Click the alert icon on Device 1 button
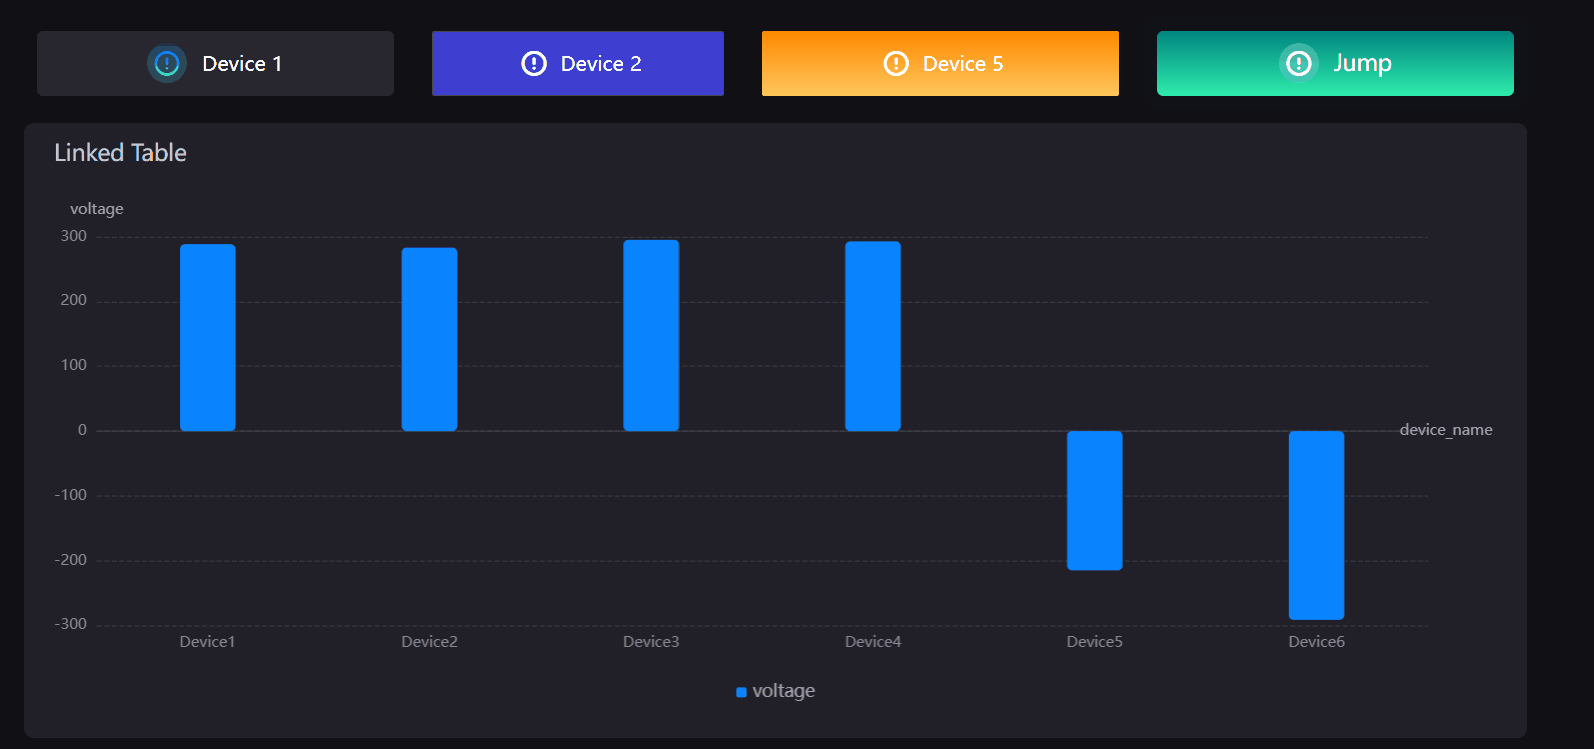The image size is (1594, 749). [167, 64]
